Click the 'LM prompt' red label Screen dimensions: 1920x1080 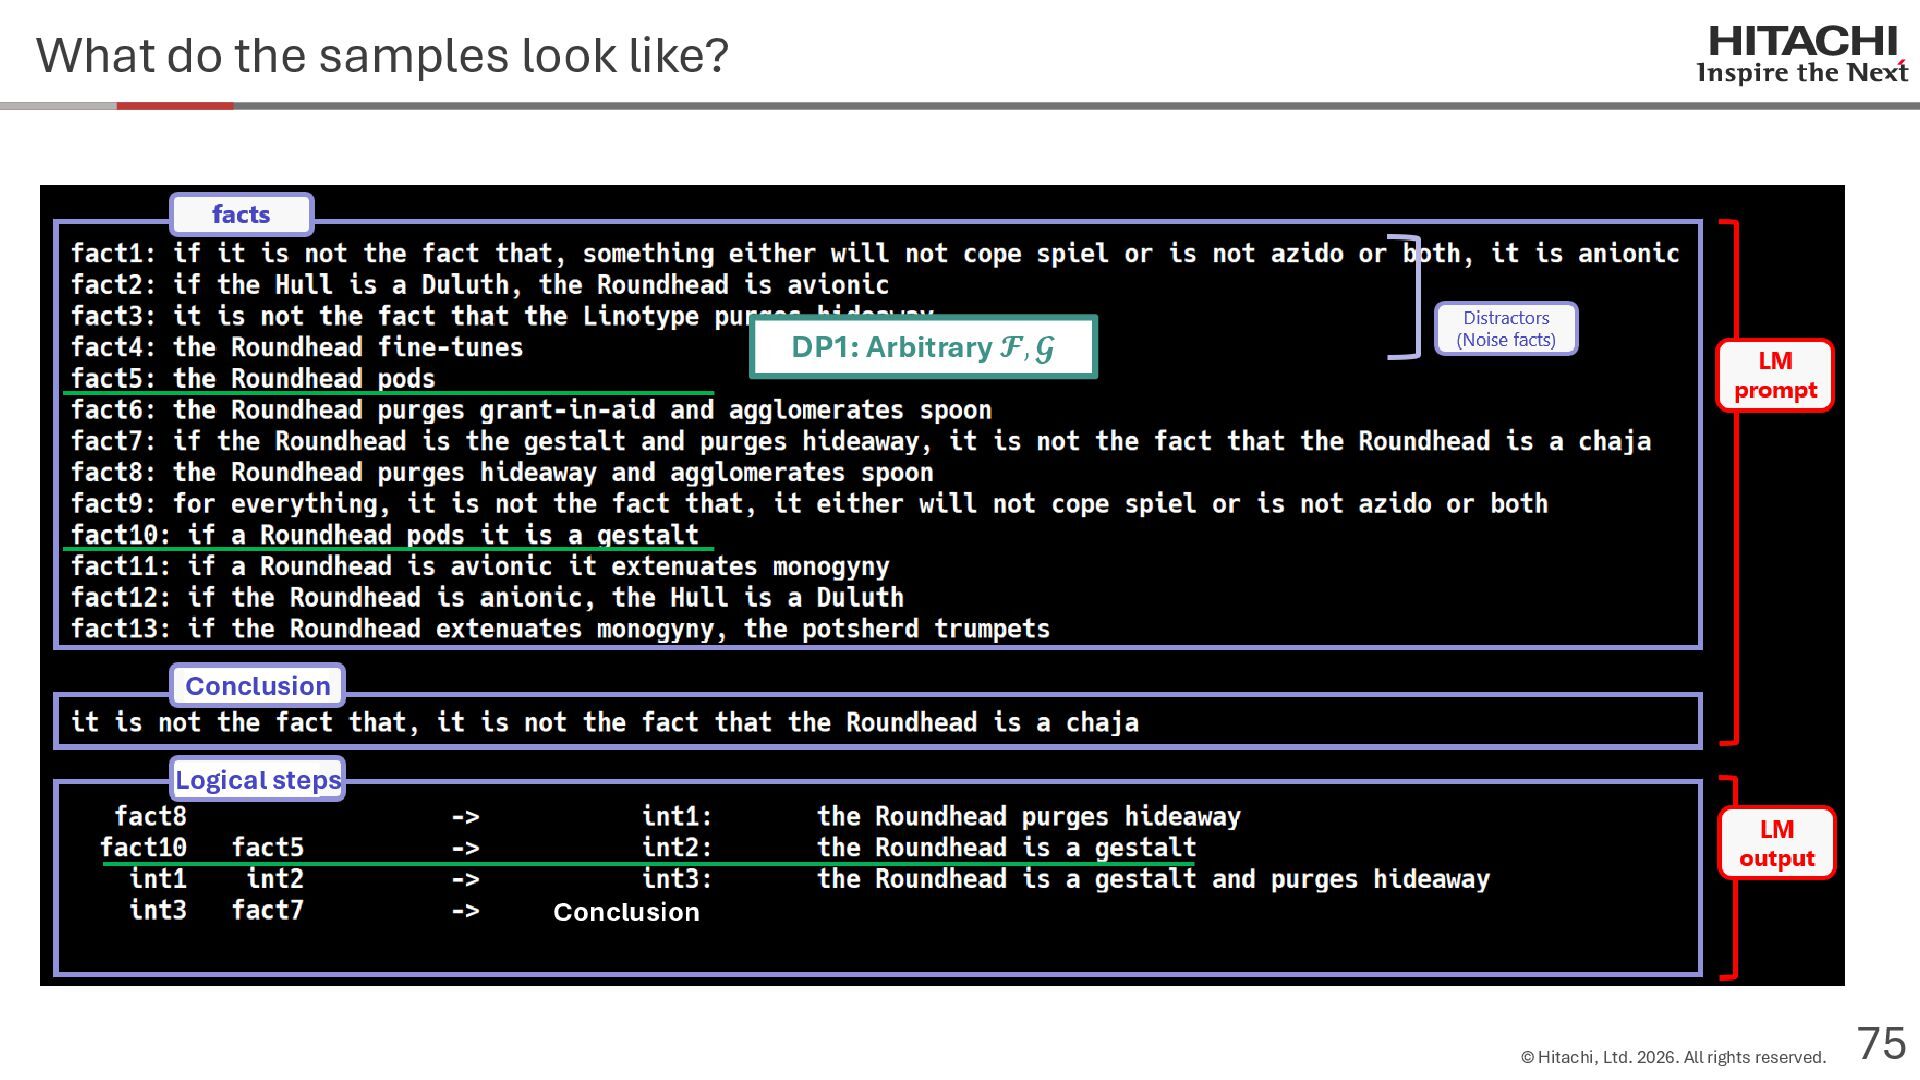pyautogui.click(x=1774, y=375)
